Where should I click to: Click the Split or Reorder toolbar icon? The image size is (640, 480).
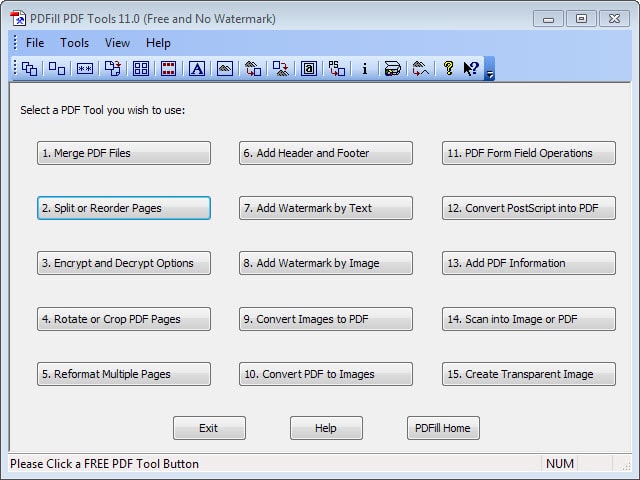pyautogui.click(x=57, y=69)
